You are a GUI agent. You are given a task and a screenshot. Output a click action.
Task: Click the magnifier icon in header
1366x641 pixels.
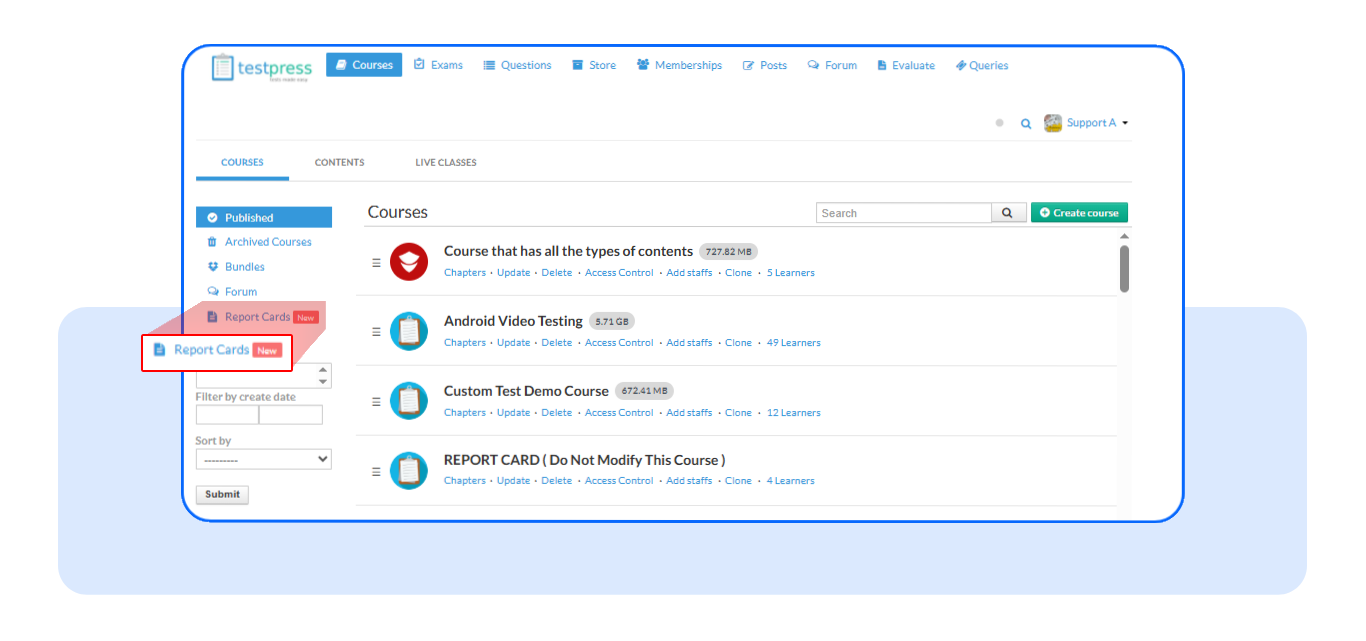(1025, 124)
